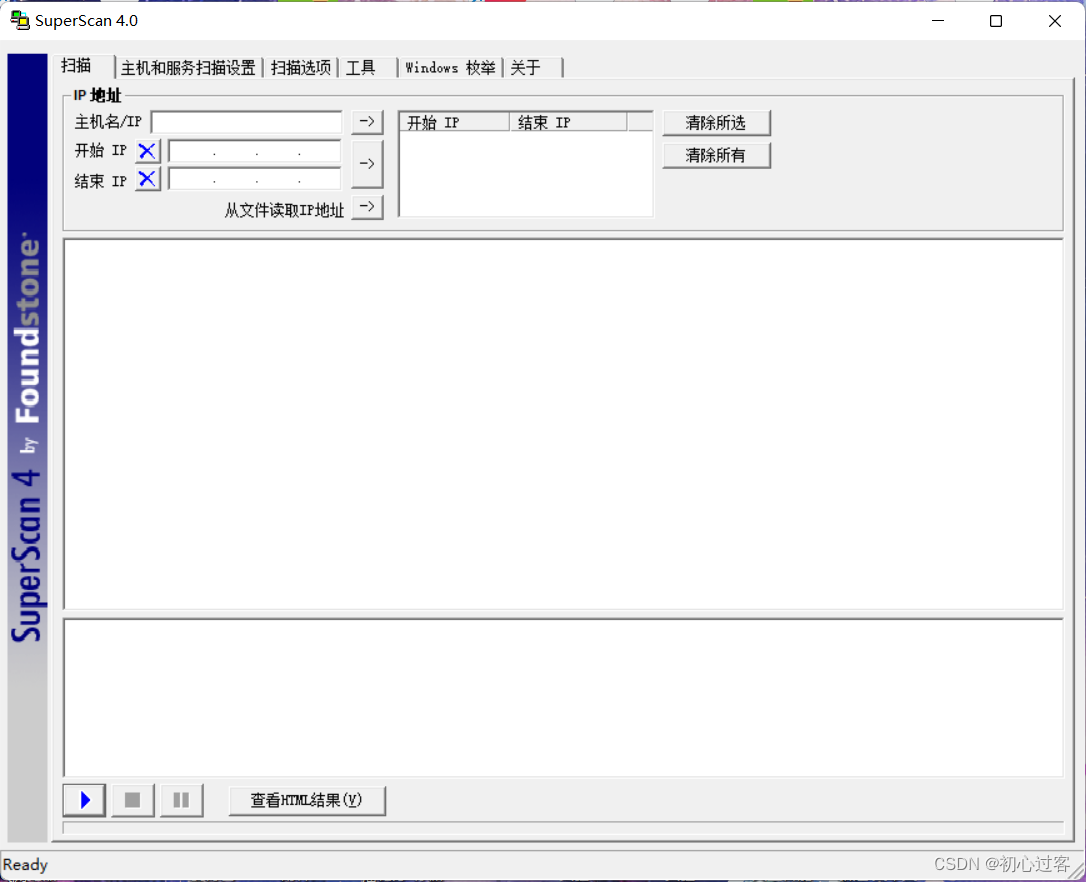Open the 扫描选项 tab

tap(300, 67)
